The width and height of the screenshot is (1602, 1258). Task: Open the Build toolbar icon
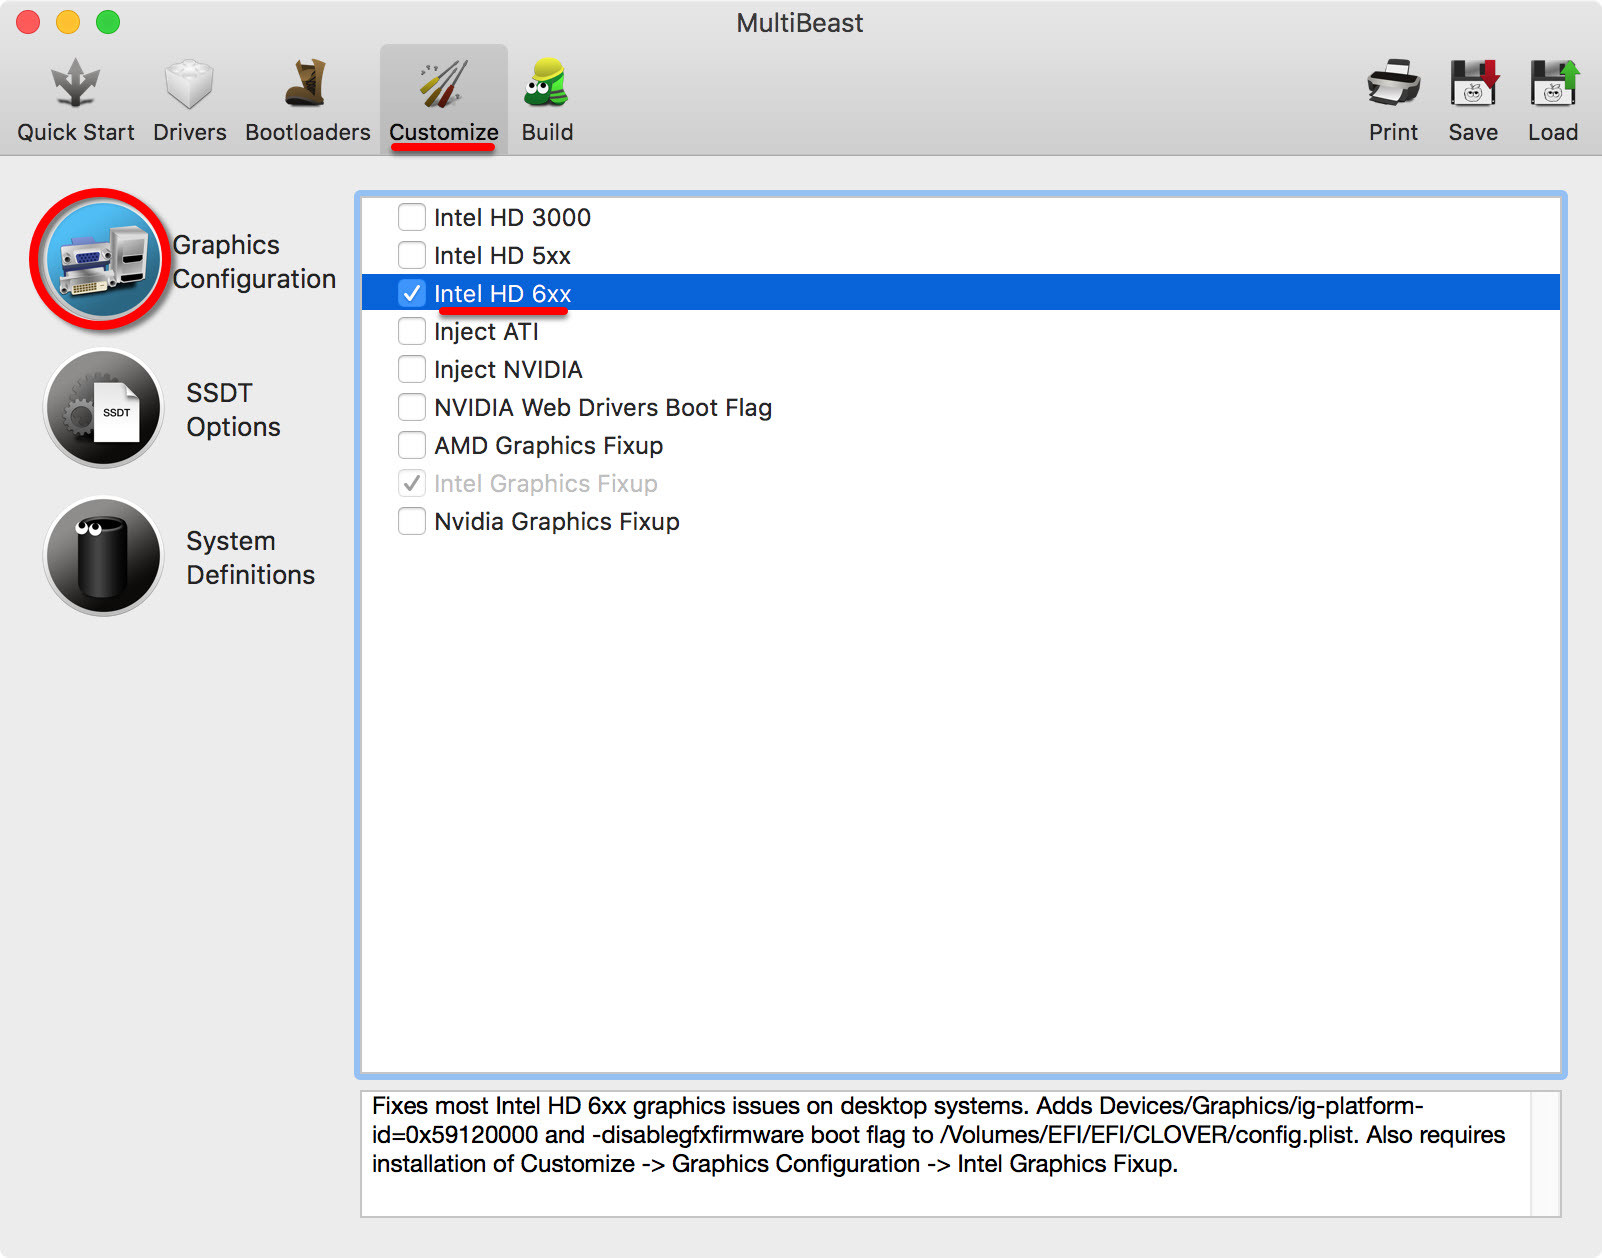546,83
